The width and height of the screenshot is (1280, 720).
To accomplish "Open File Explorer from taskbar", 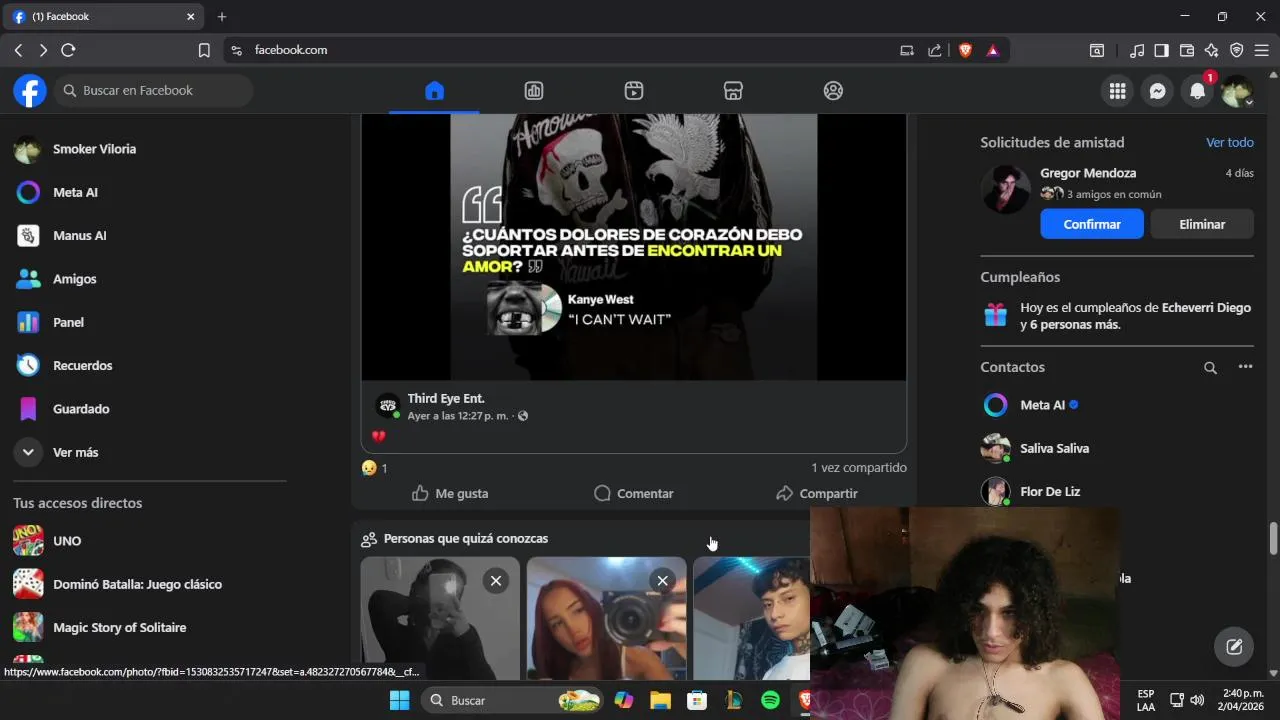I will click(660, 700).
